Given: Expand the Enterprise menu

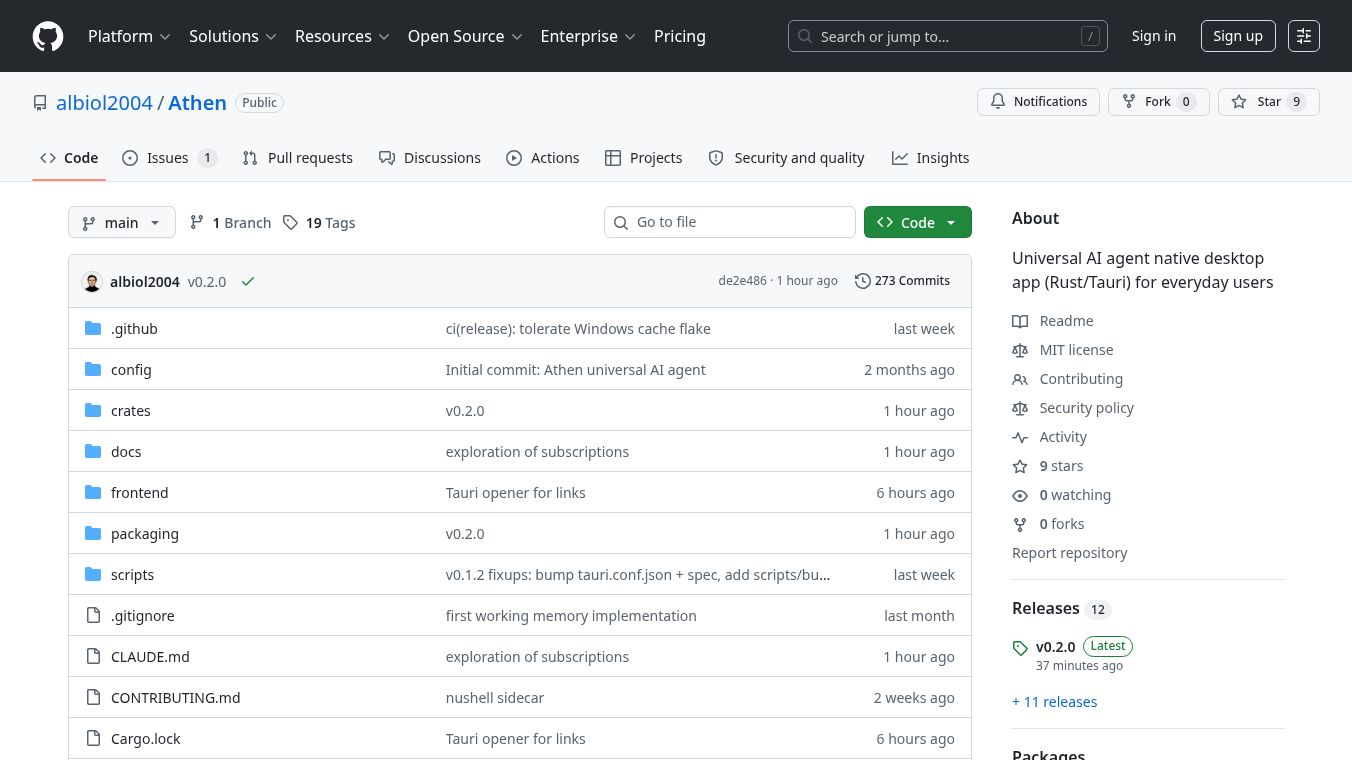Looking at the screenshot, I should point(588,36).
